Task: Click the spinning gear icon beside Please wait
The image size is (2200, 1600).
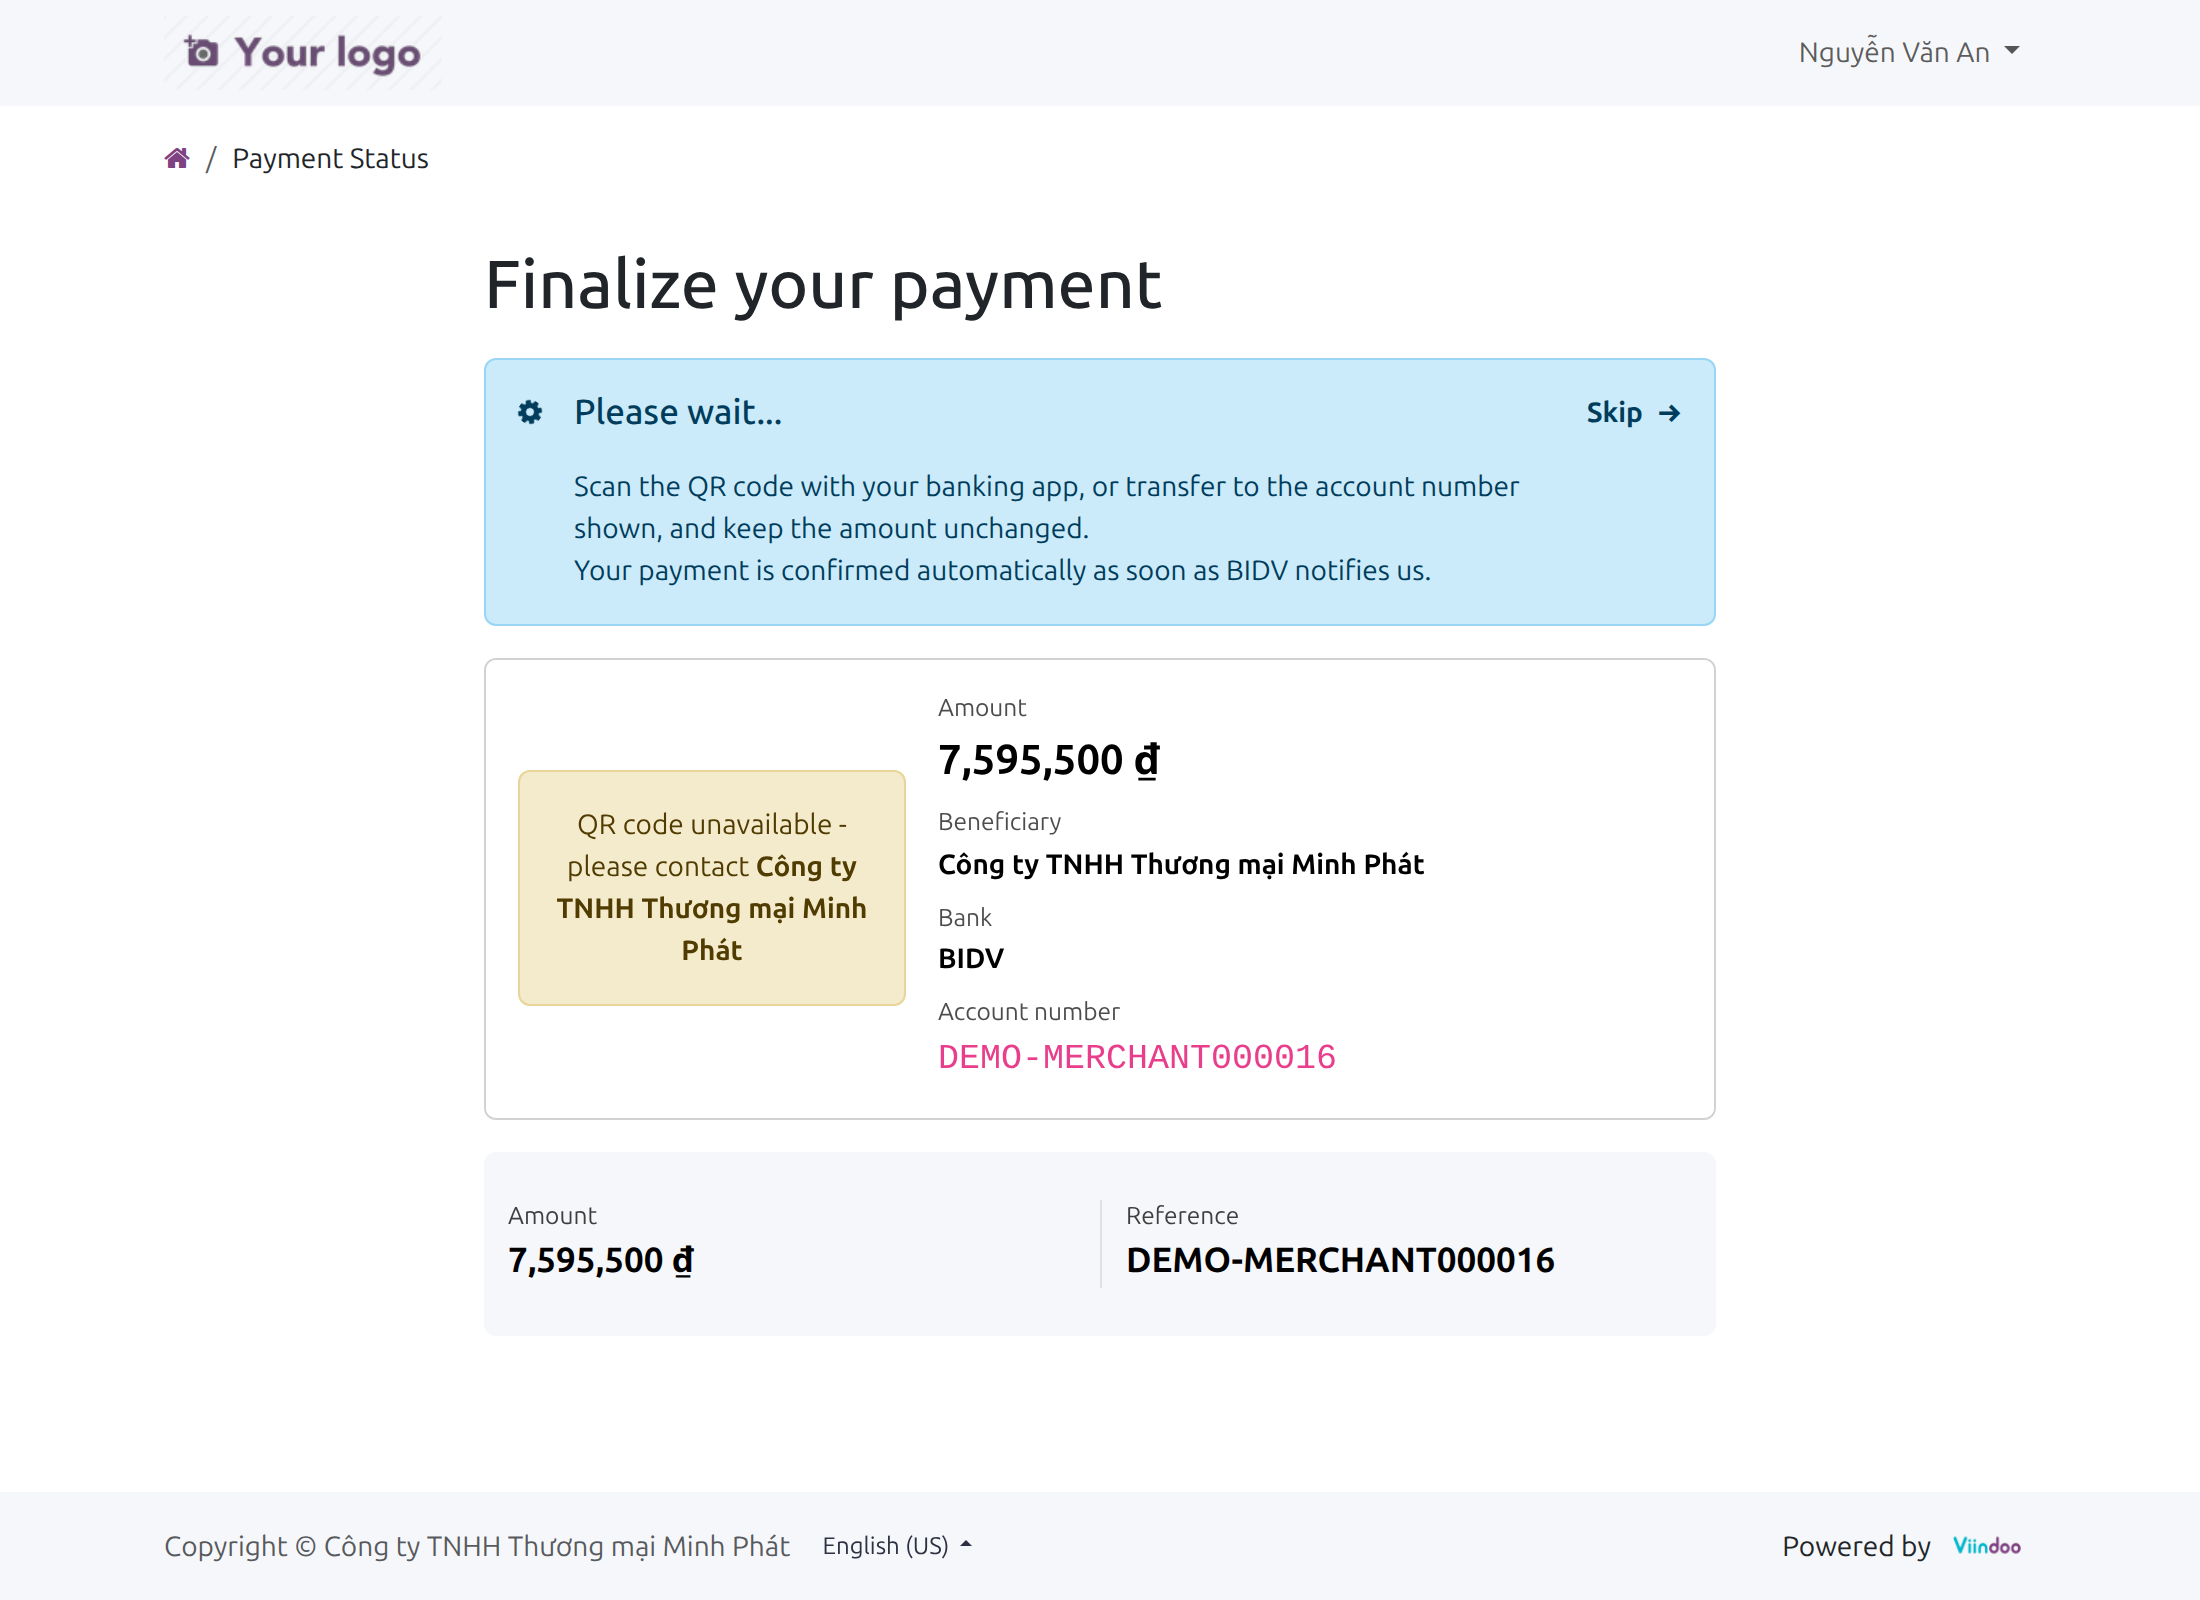Action: click(530, 412)
